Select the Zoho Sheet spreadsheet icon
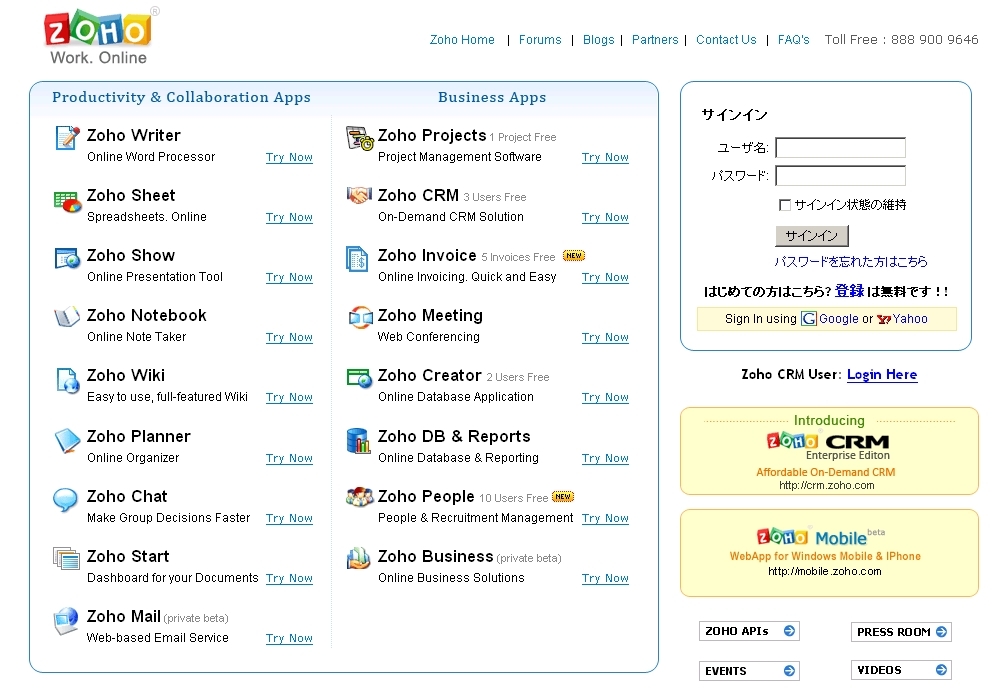Image resolution: width=1008 pixels, height=688 pixels. 66,200
